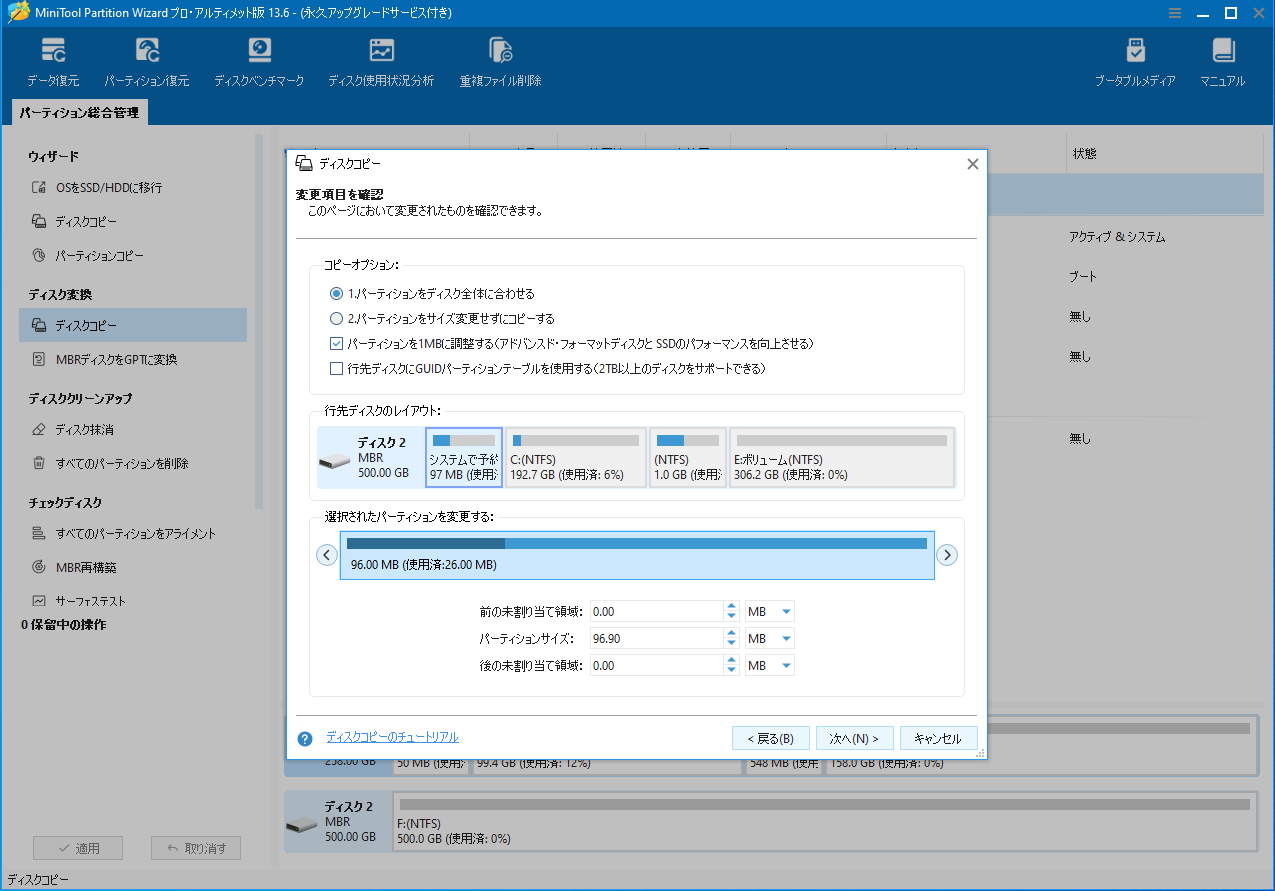Click パーティションサイズ value field 96.90
Image resolution: width=1275 pixels, height=891 pixels.
[x=656, y=638]
